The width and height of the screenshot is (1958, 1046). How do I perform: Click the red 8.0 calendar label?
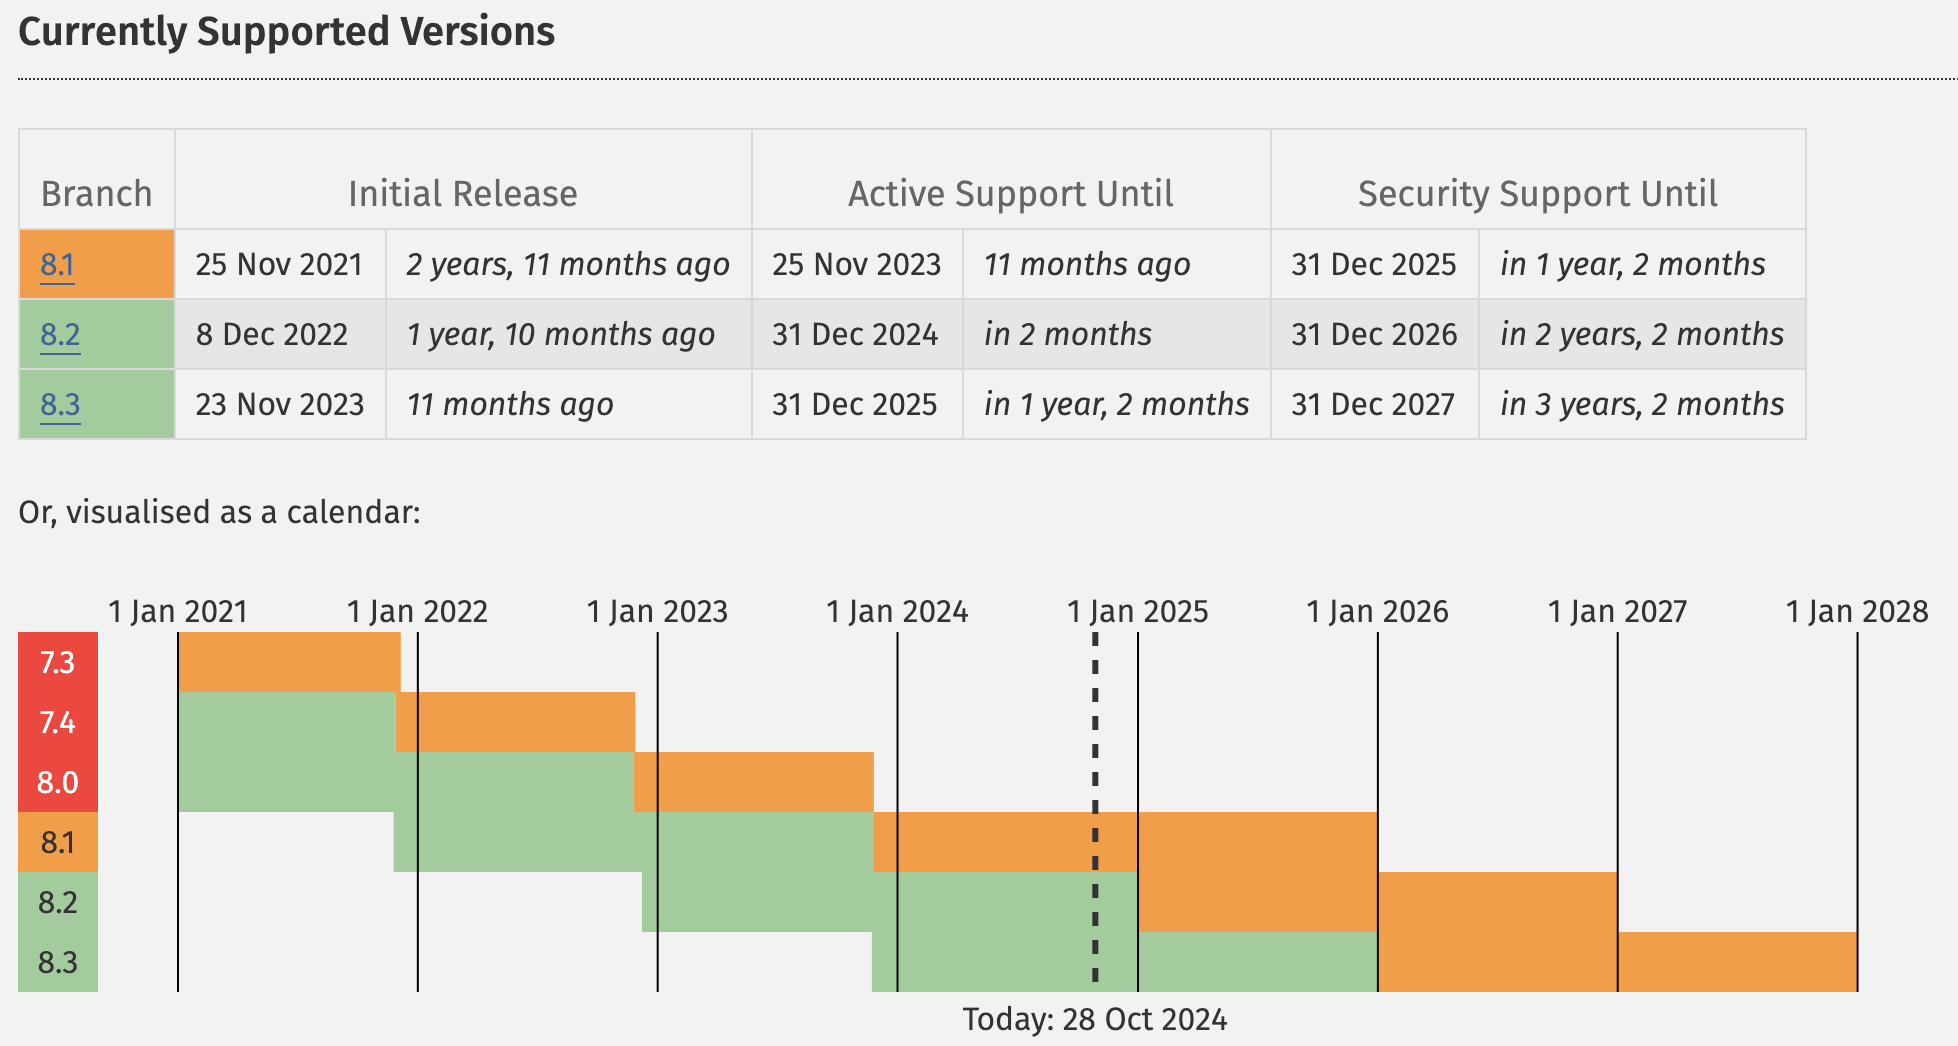click(x=58, y=782)
